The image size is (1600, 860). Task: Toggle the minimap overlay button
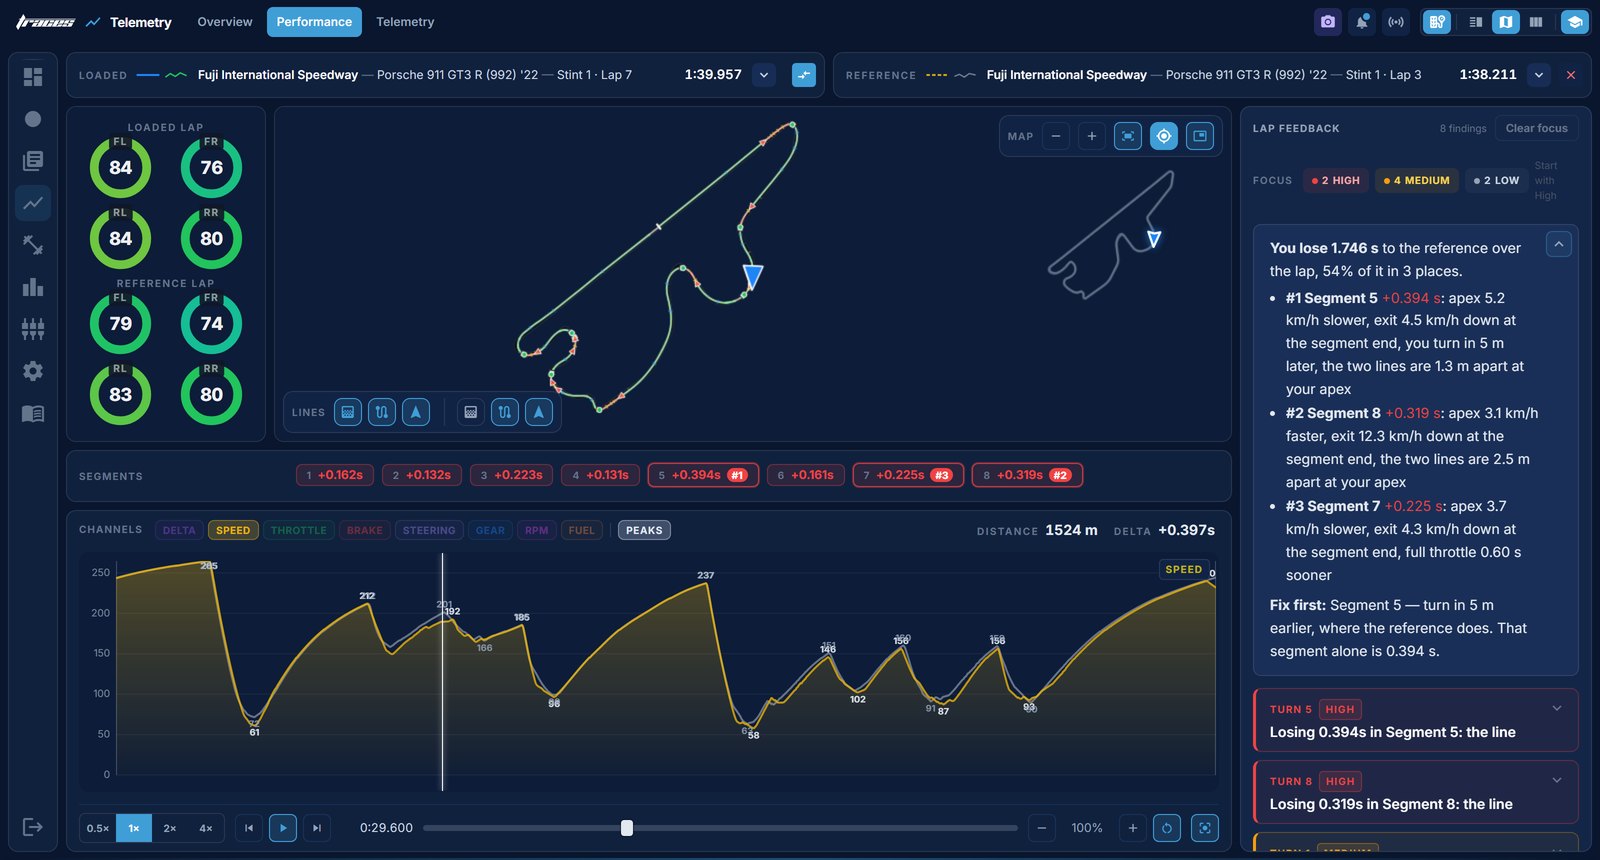tap(1200, 136)
